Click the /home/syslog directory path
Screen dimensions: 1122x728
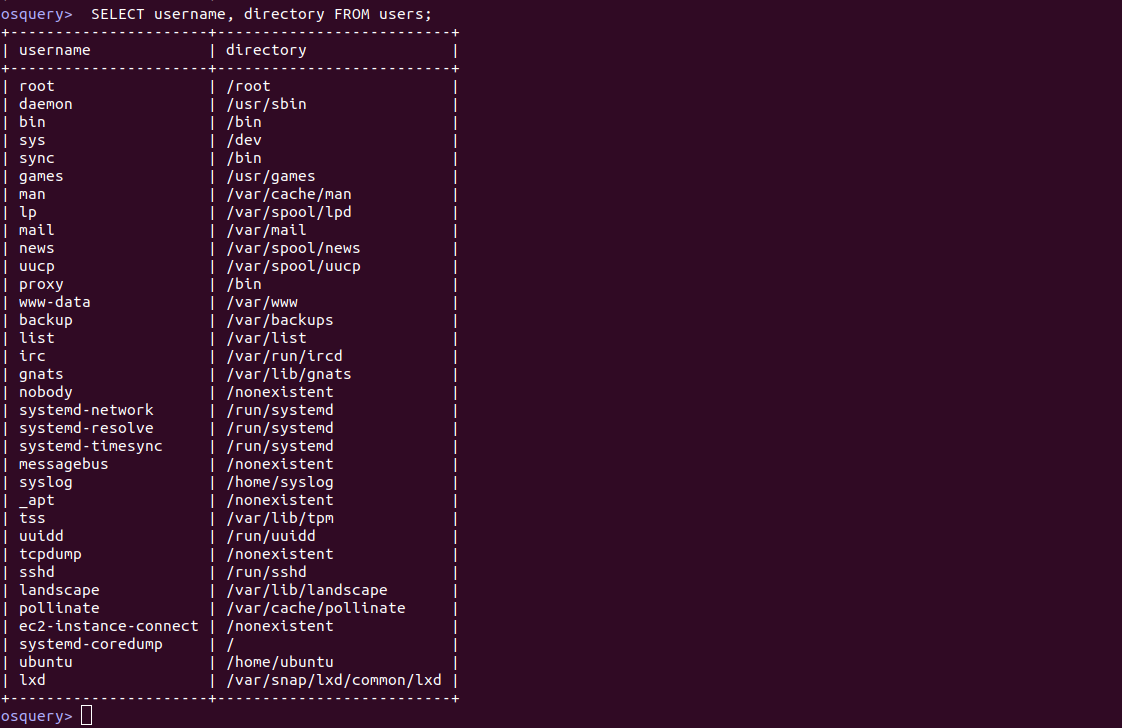[280, 482]
